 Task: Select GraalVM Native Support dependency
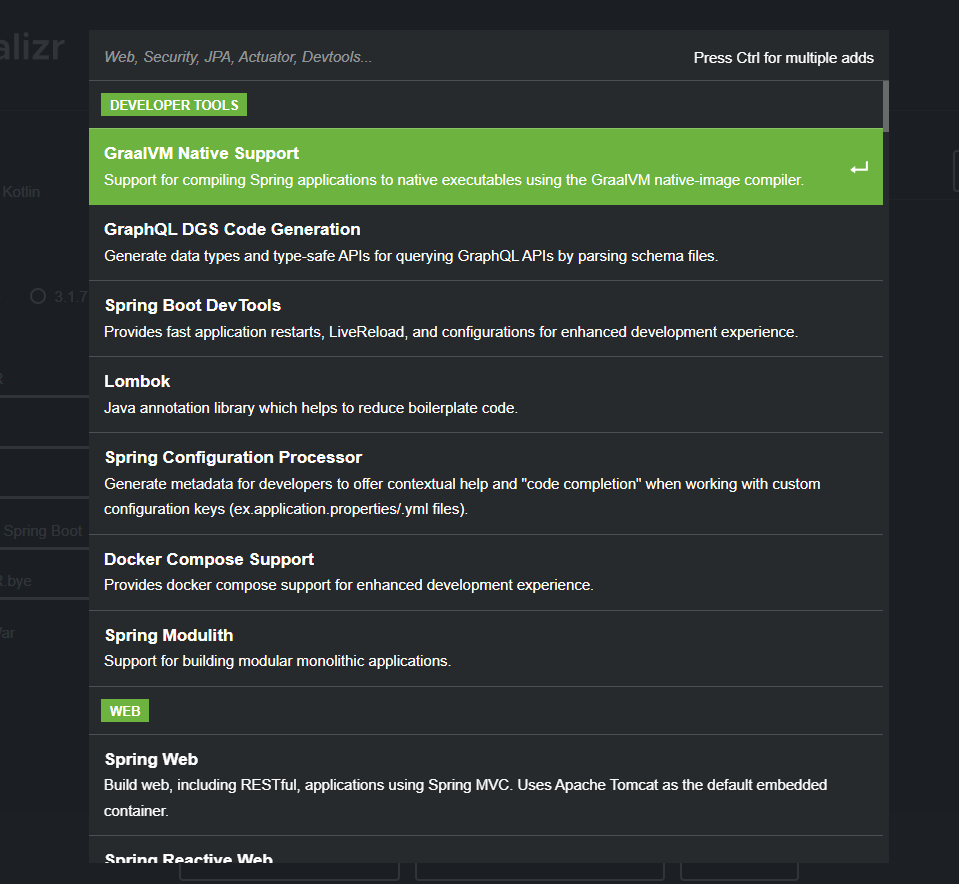click(x=486, y=166)
